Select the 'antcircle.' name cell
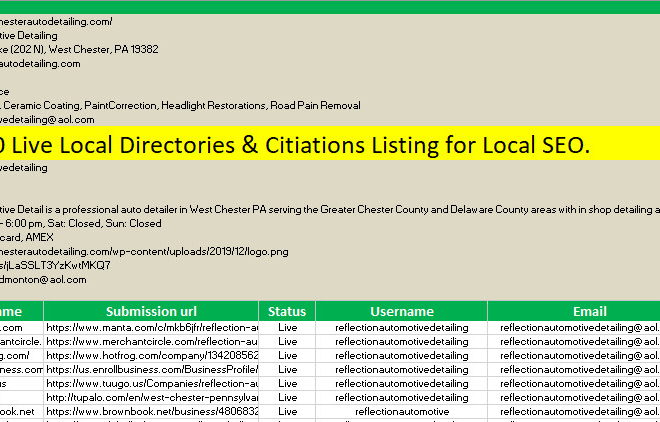Viewport: 660px width, 422px height. click(21, 341)
